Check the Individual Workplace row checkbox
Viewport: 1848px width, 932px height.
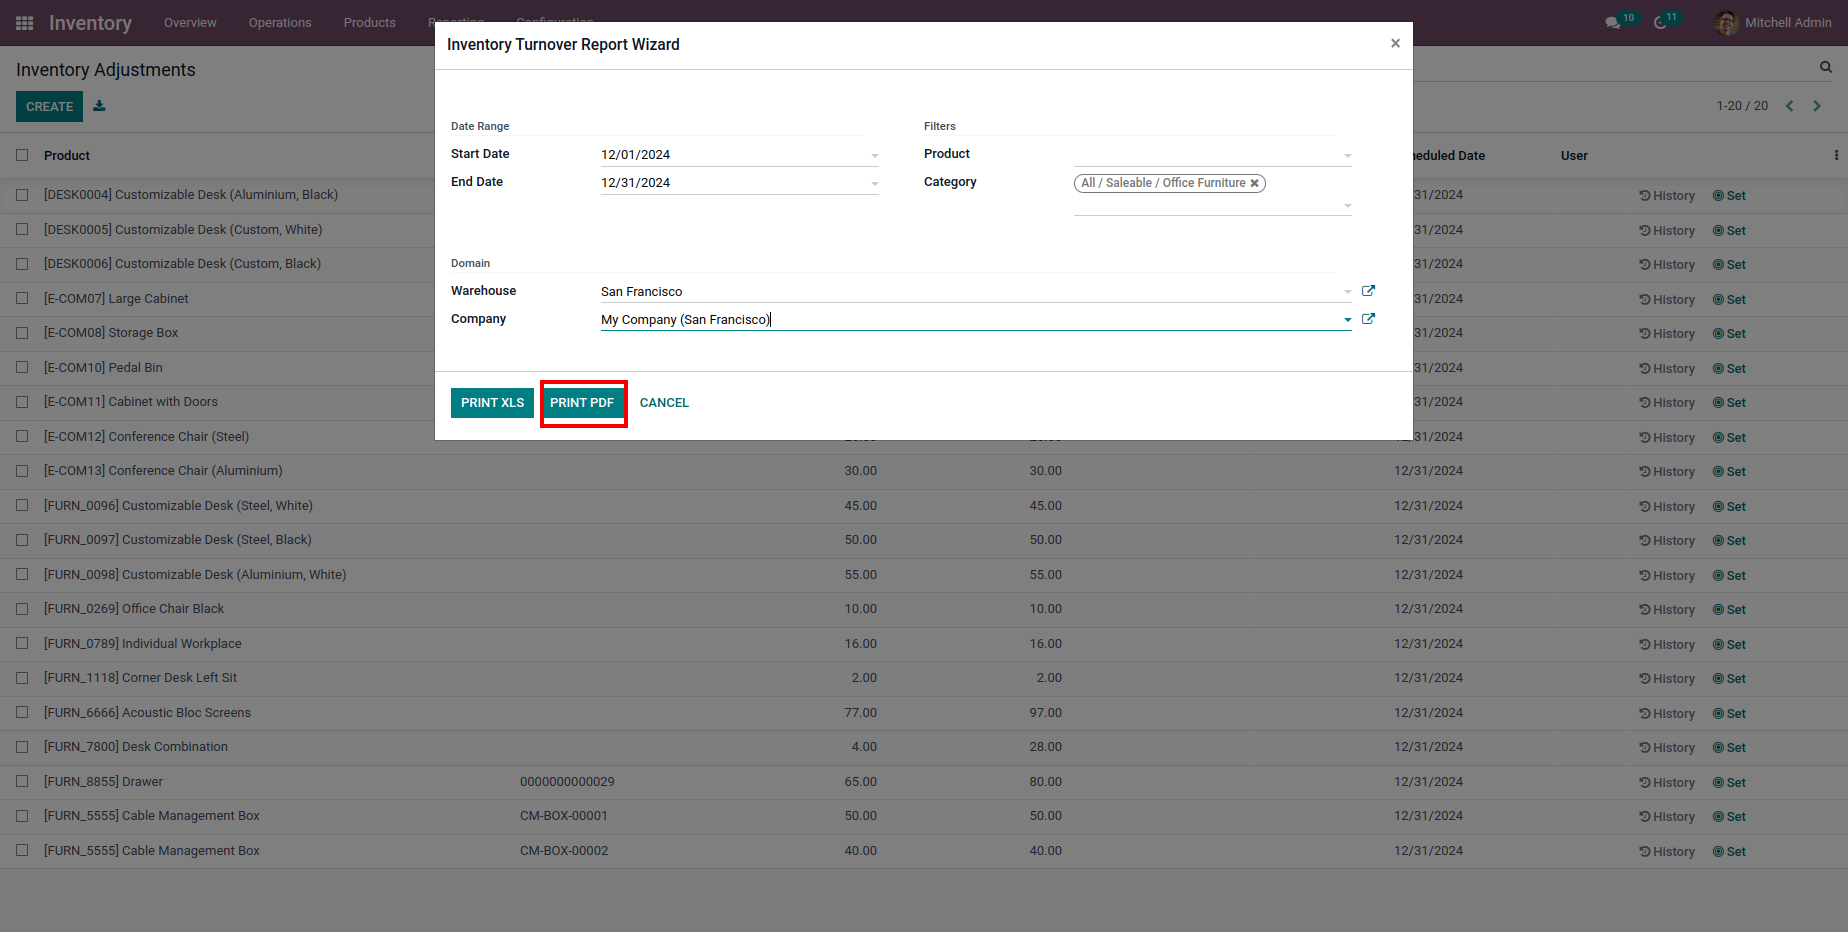(x=22, y=643)
